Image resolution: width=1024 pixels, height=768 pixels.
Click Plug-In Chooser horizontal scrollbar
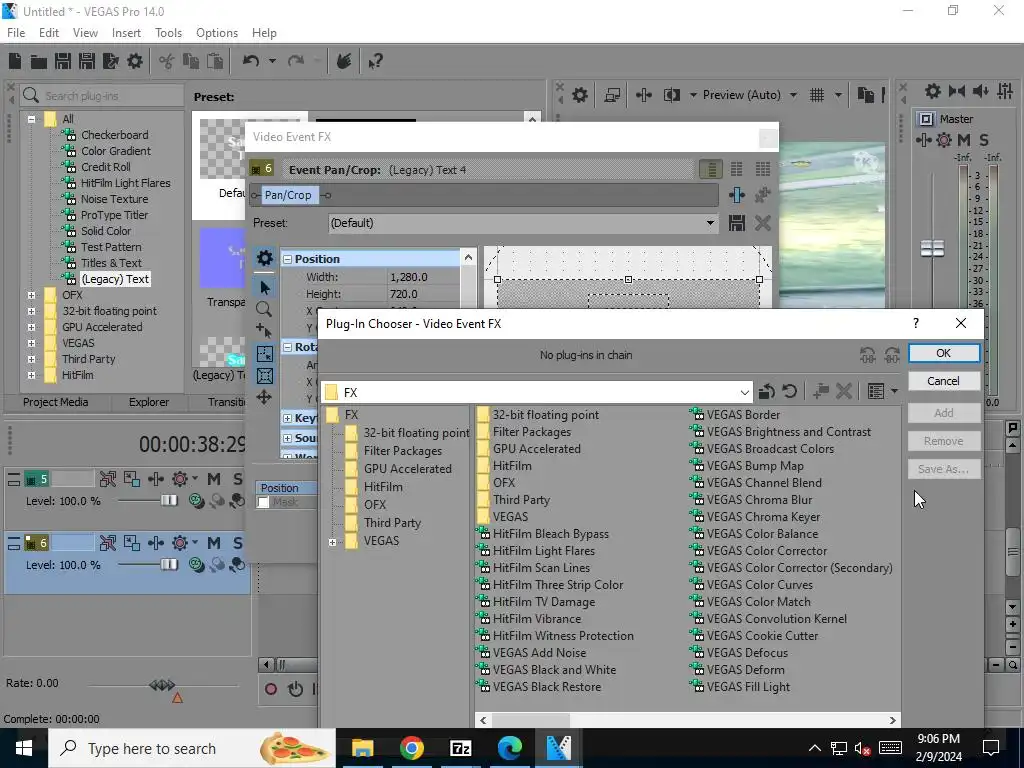point(688,720)
